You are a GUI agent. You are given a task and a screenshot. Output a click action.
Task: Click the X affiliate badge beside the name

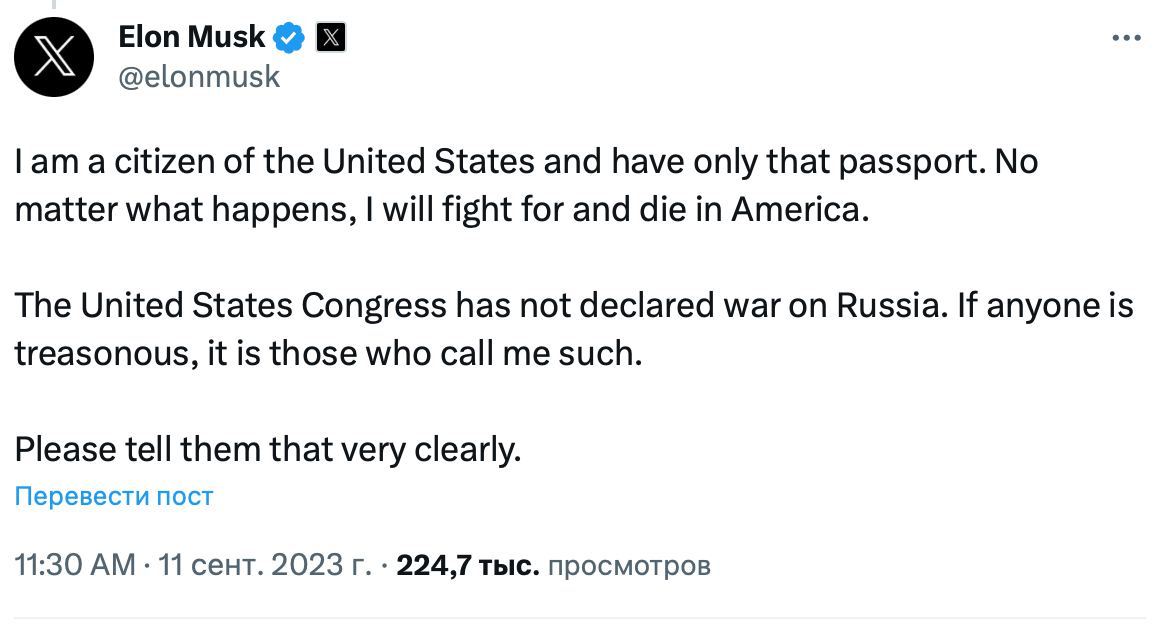point(331,38)
